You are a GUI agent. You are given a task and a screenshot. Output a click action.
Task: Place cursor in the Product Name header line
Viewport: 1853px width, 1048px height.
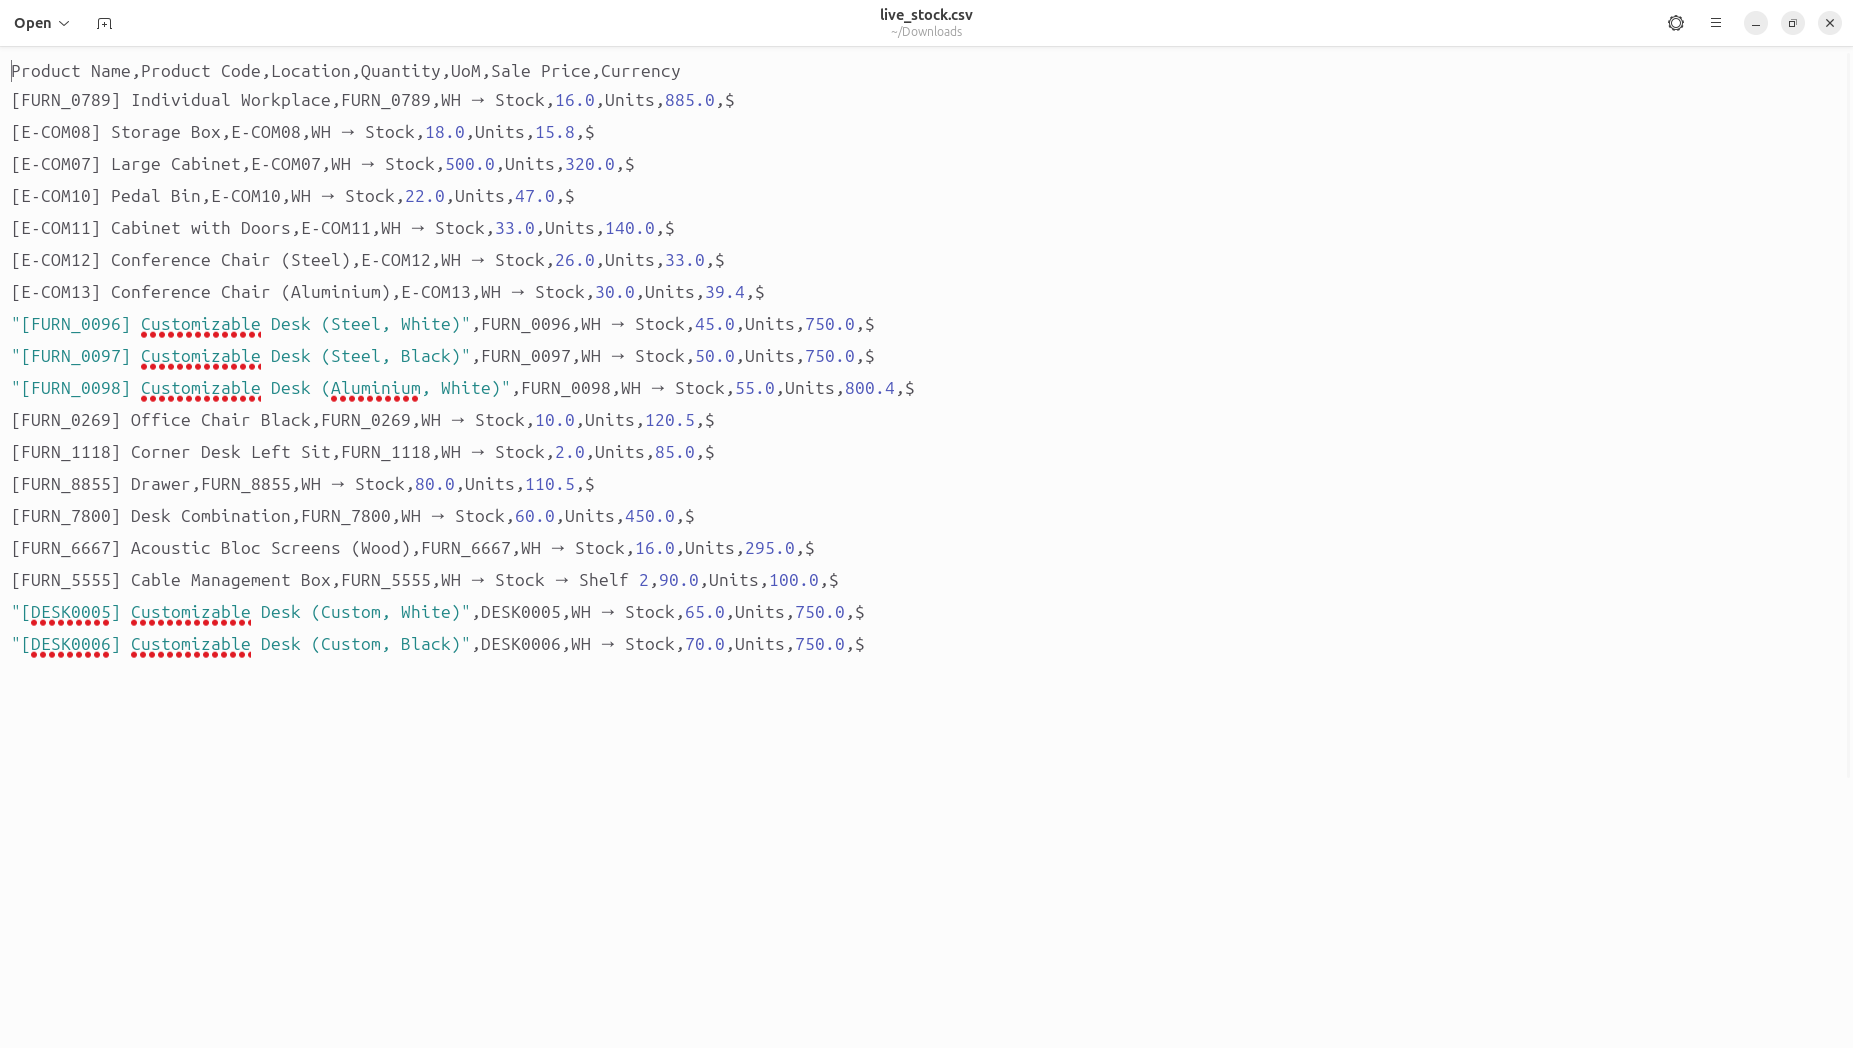point(346,71)
